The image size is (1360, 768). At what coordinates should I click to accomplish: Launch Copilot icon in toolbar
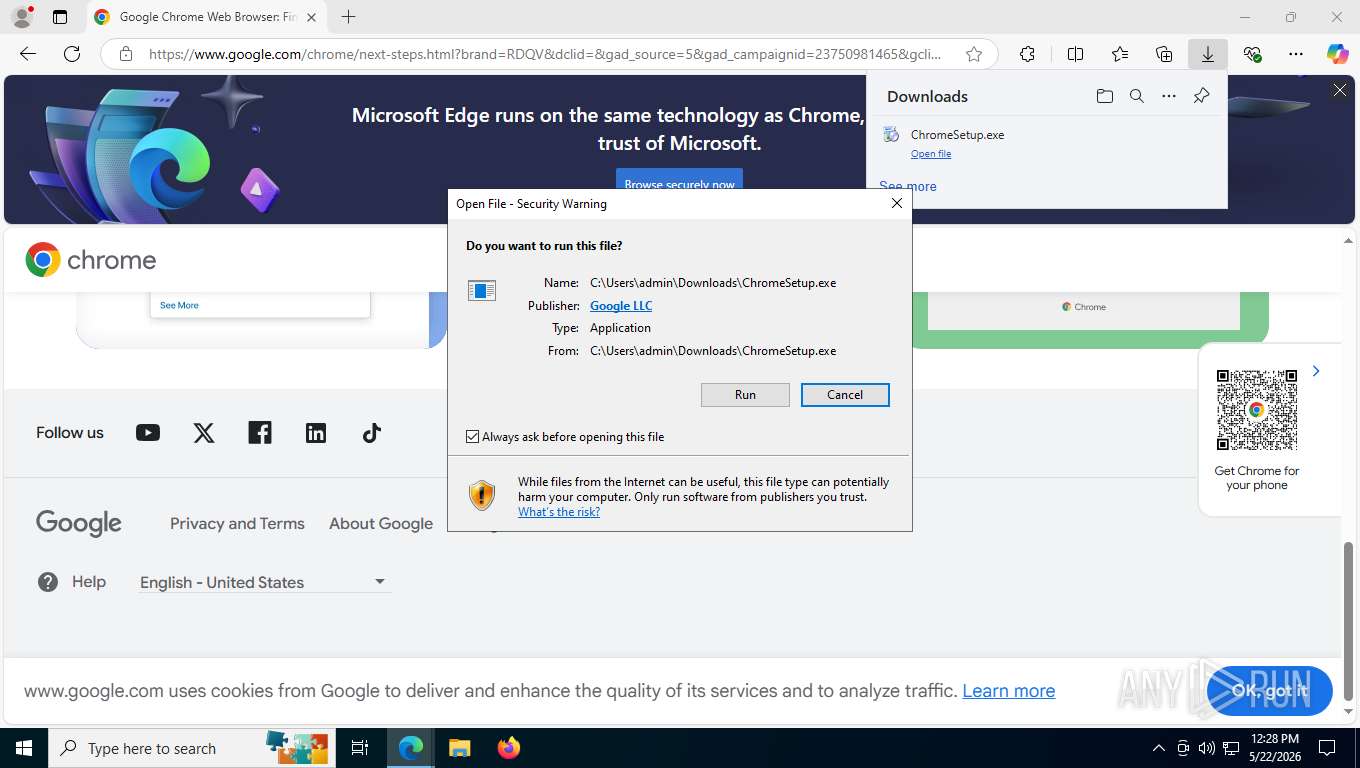tap(1338, 54)
